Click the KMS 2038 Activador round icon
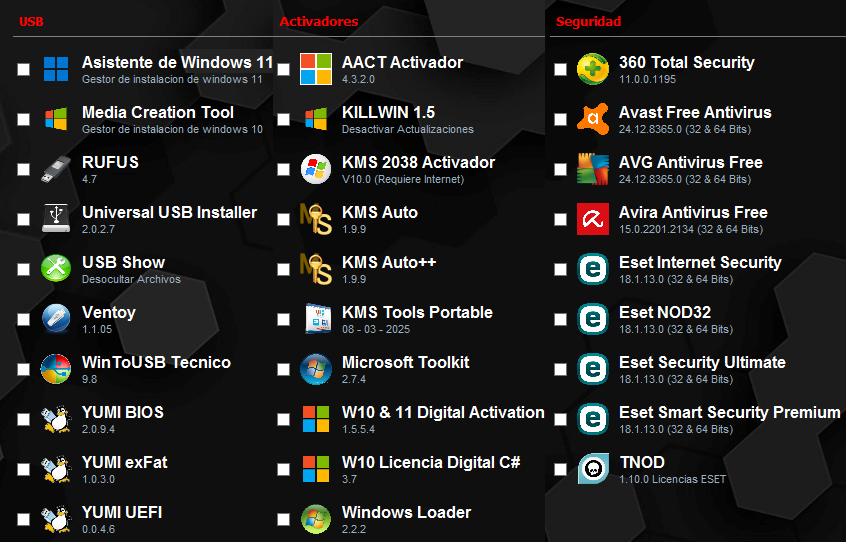 [316, 169]
